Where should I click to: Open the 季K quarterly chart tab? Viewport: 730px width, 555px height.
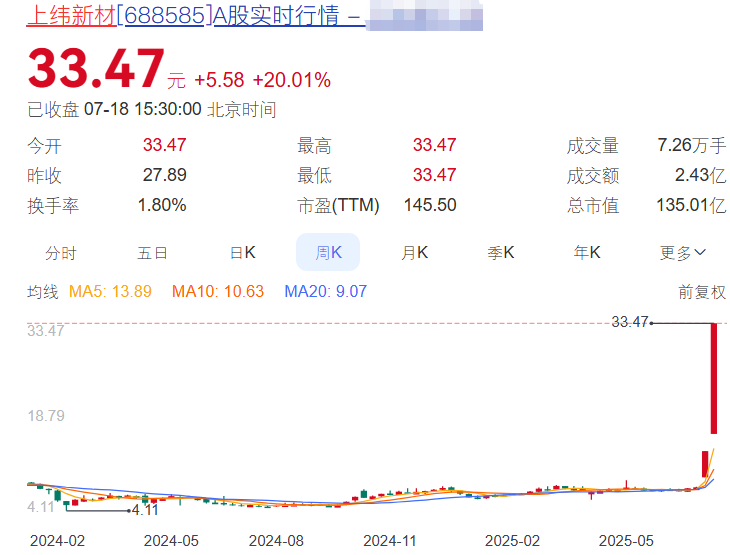500,253
